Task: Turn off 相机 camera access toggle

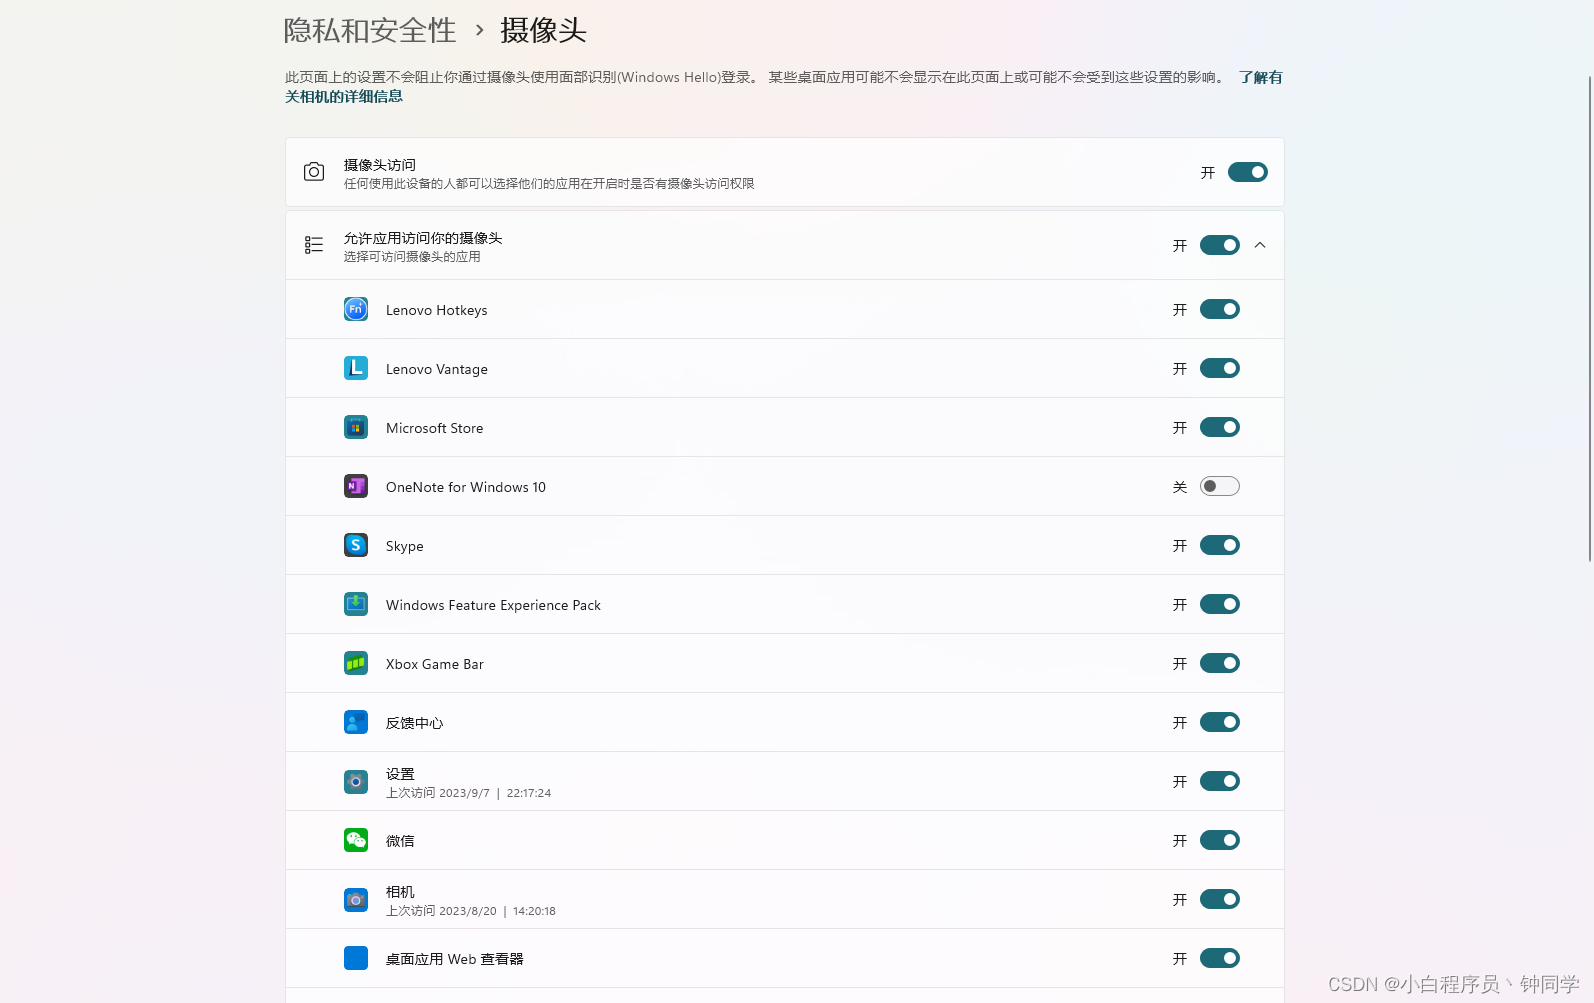Action: [x=1220, y=899]
